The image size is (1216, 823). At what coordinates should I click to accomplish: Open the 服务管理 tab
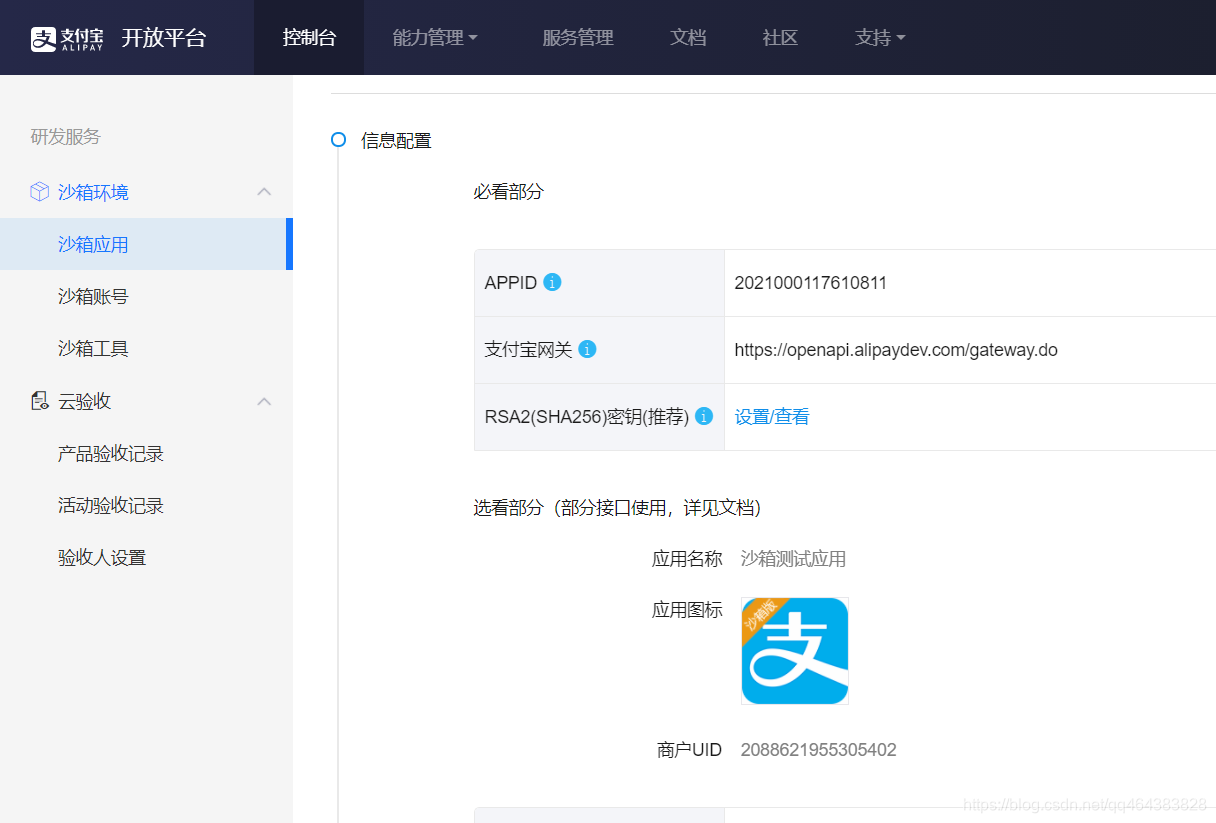pyautogui.click(x=578, y=38)
